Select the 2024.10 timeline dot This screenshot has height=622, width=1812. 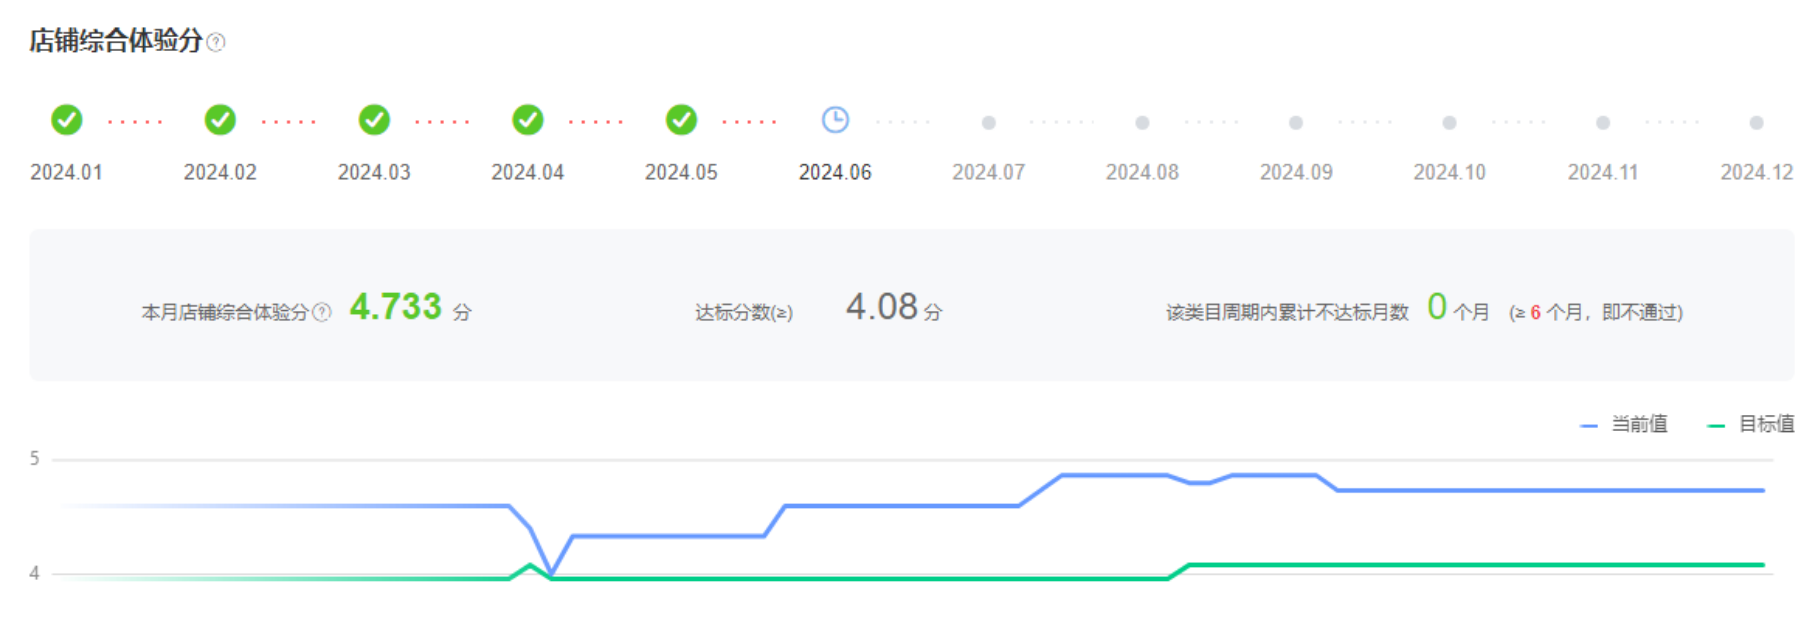click(x=1449, y=123)
